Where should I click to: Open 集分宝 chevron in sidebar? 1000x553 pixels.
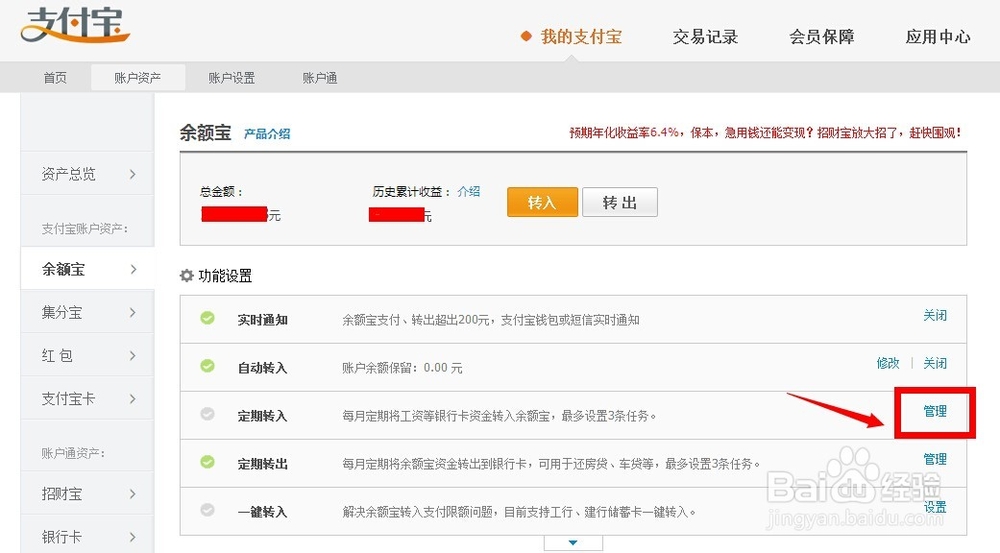point(133,312)
